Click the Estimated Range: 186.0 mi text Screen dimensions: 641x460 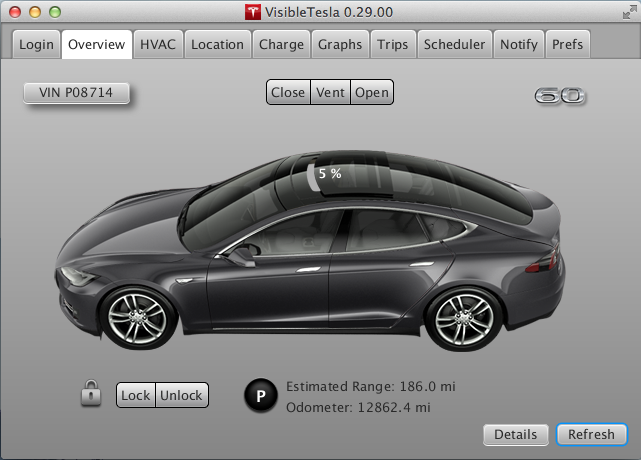(370, 386)
